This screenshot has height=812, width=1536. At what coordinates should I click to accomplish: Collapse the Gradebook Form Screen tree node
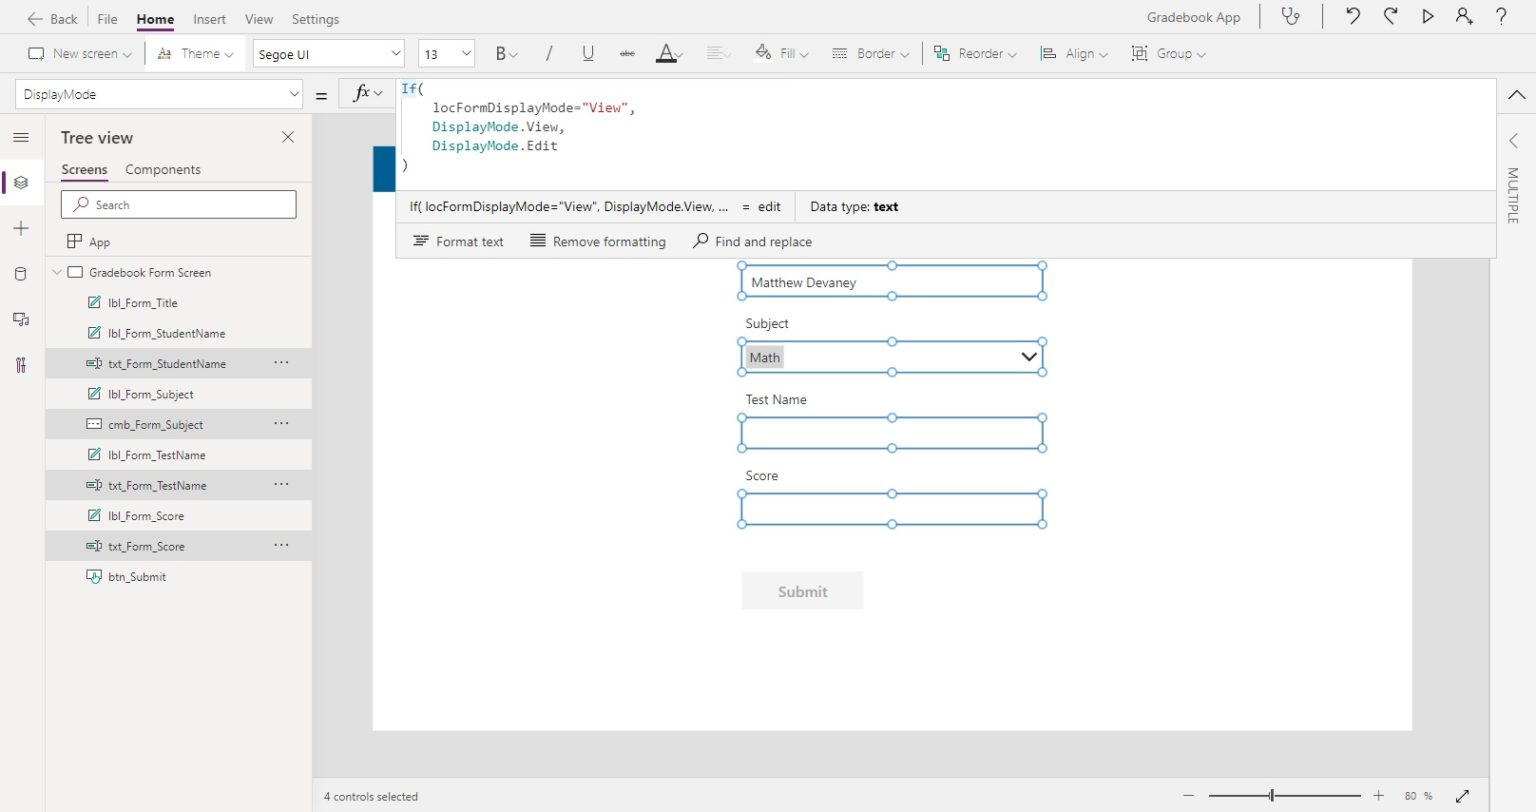(56, 272)
